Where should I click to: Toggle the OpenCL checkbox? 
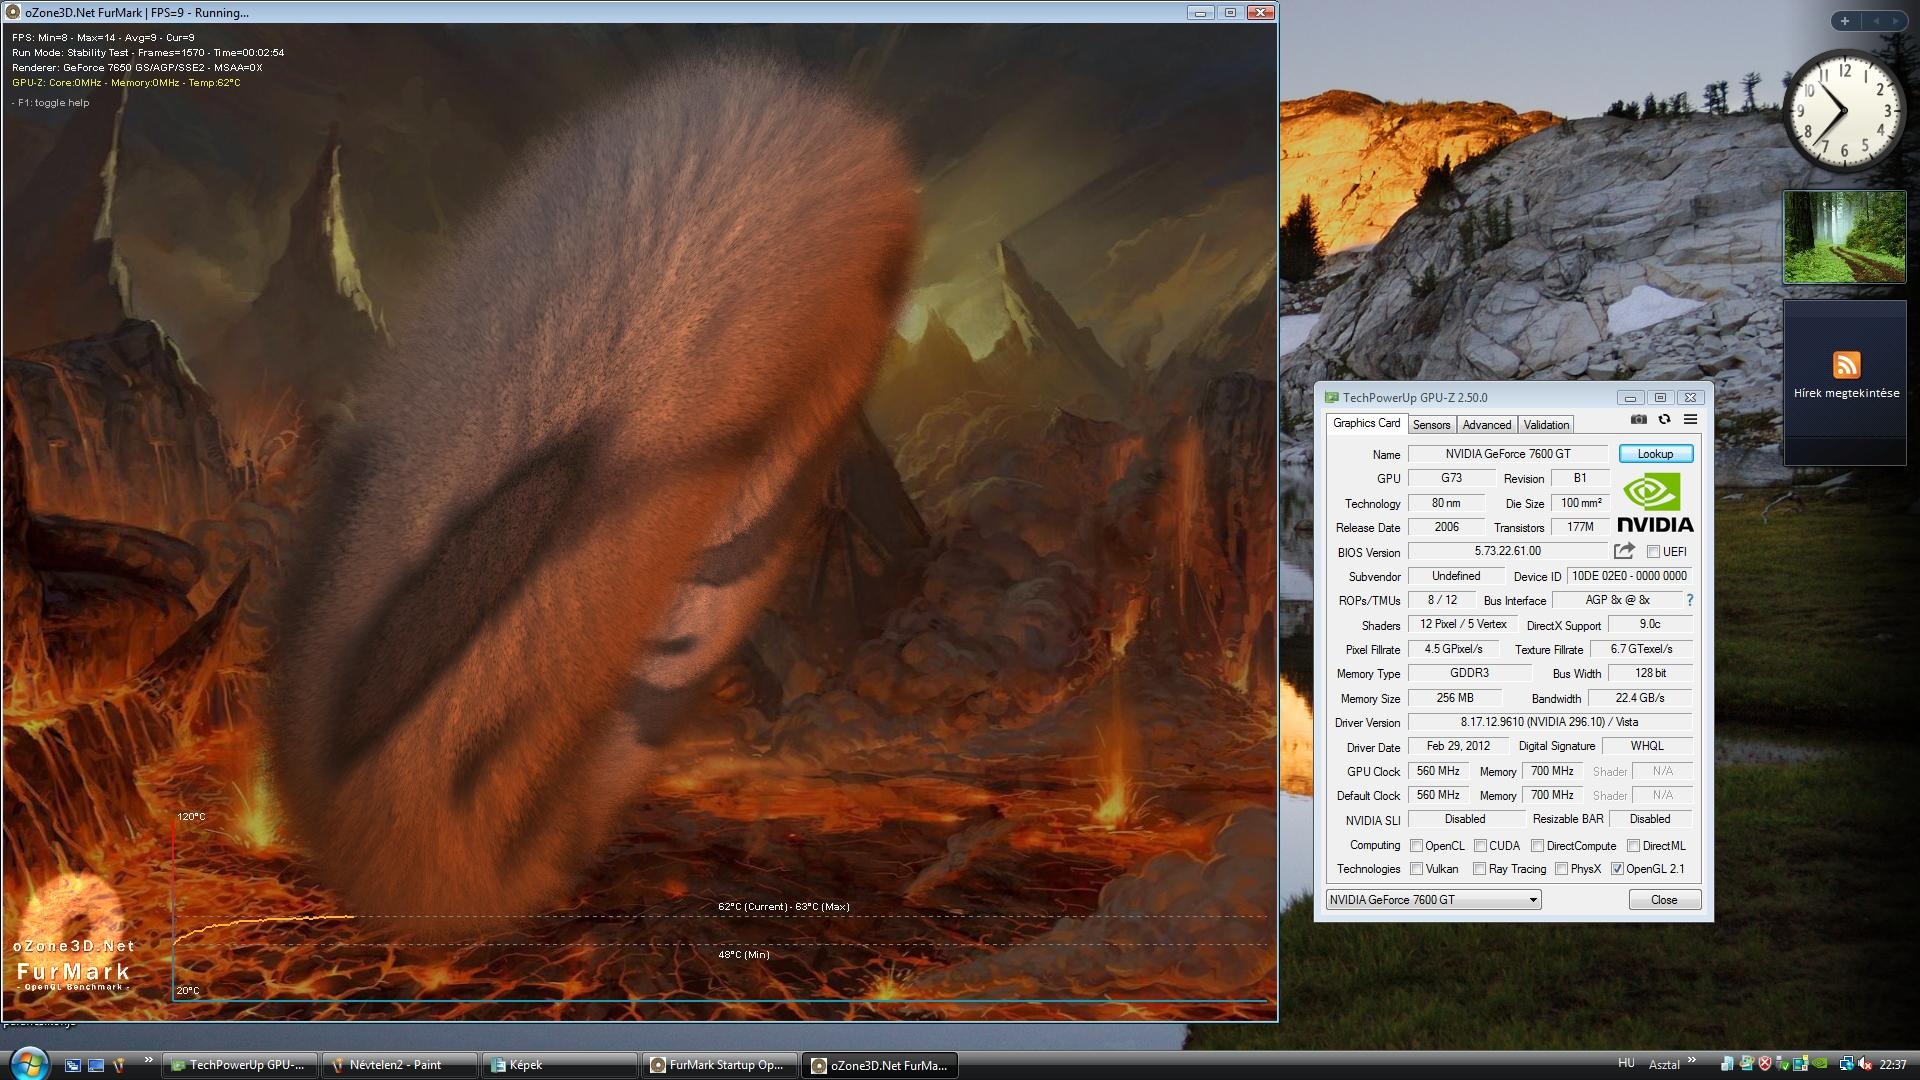1416,846
